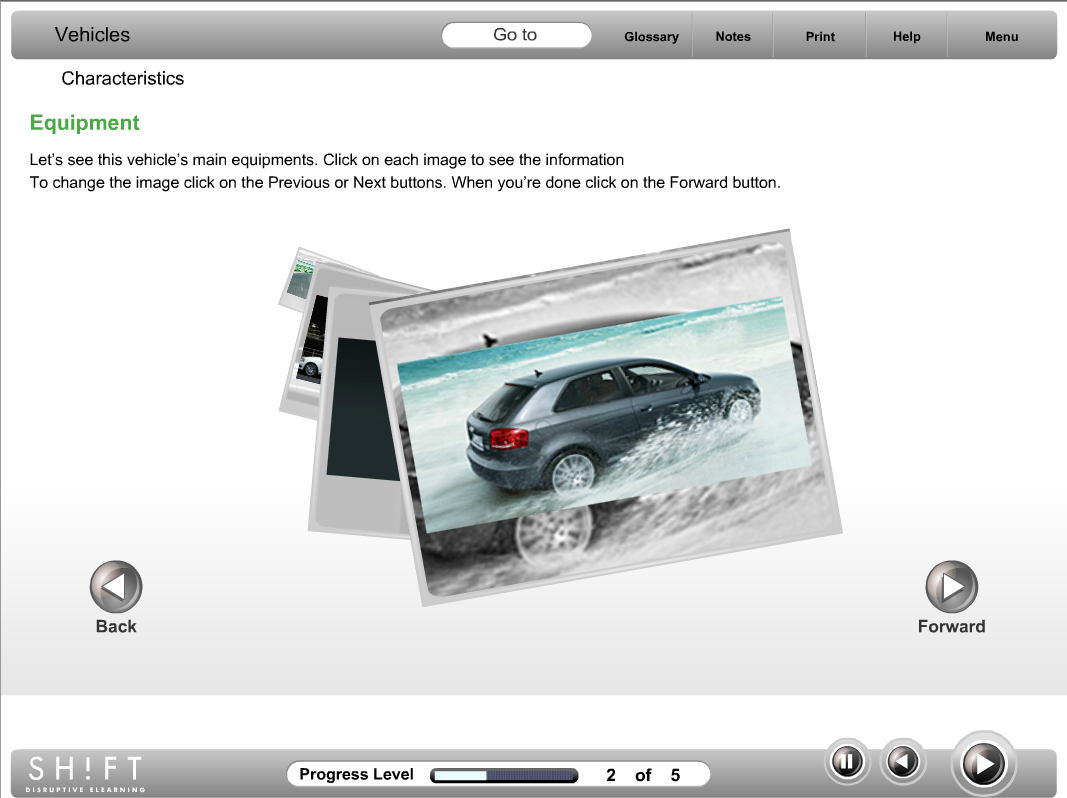Expand the Menu option in the top bar
Image resolution: width=1067 pixels, height=798 pixels.
[1001, 36]
